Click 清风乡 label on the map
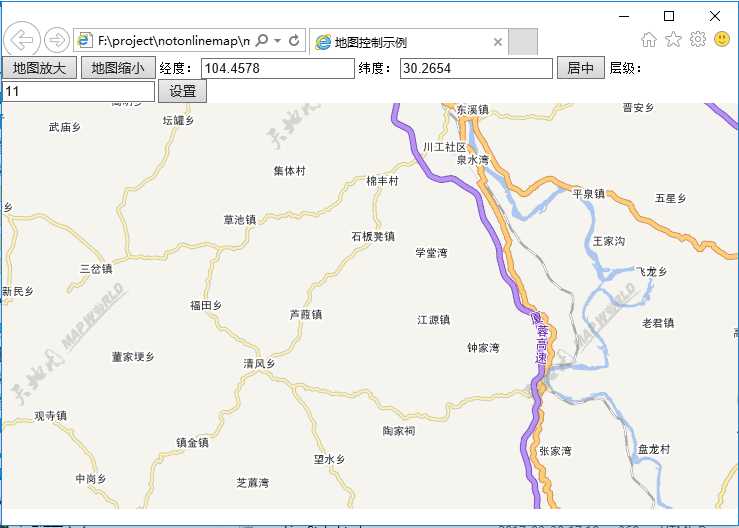Screen dimensions: 739x528 [259, 363]
